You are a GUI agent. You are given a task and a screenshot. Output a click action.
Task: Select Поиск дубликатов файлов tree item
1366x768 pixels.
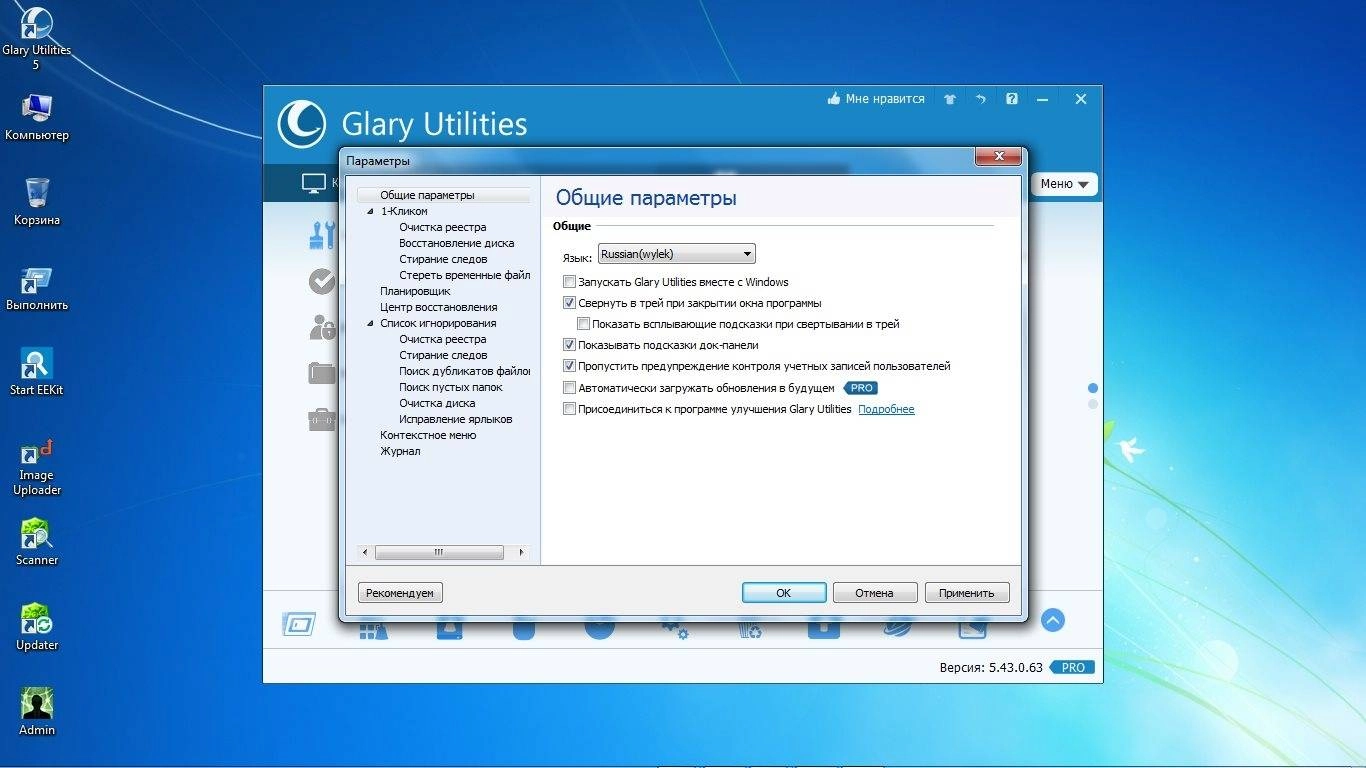pyautogui.click(x=464, y=371)
